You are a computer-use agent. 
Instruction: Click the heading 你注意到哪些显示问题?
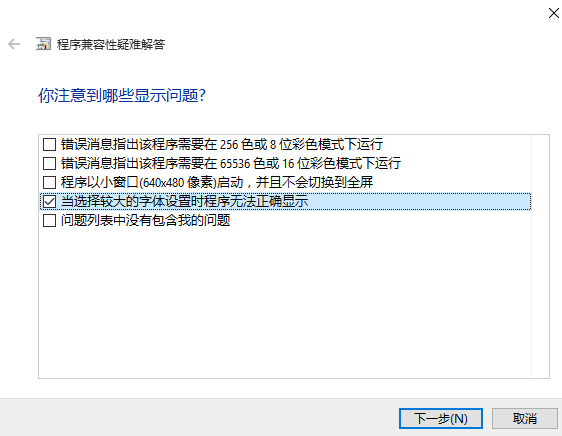122,96
